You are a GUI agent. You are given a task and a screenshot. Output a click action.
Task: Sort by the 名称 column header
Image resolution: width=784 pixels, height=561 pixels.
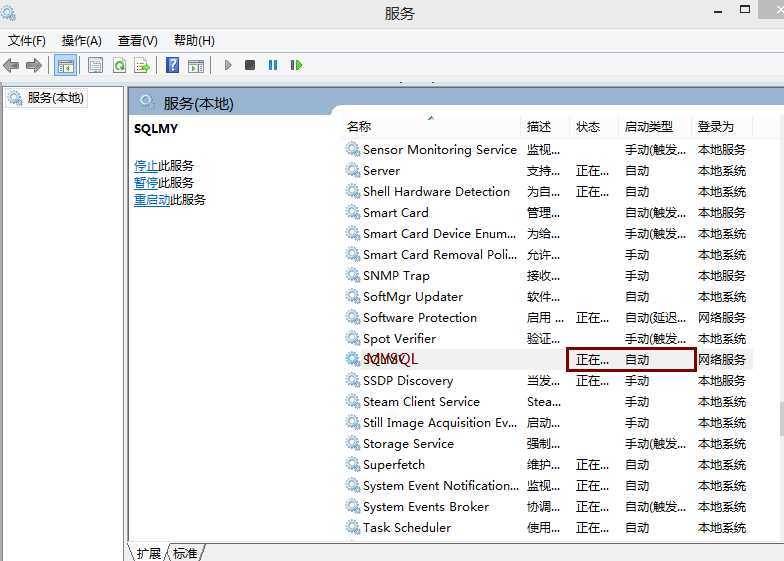432,126
